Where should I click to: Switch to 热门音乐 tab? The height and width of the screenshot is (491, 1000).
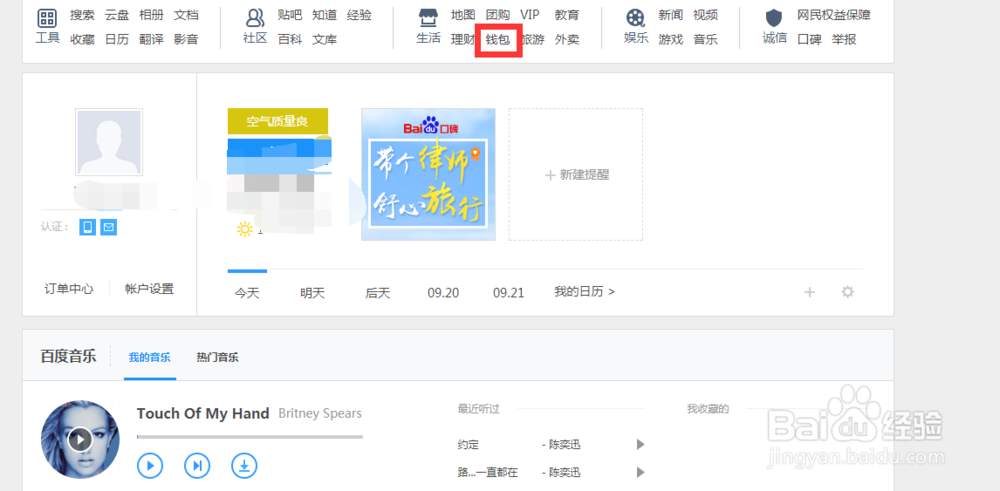pyautogui.click(x=217, y=357)
